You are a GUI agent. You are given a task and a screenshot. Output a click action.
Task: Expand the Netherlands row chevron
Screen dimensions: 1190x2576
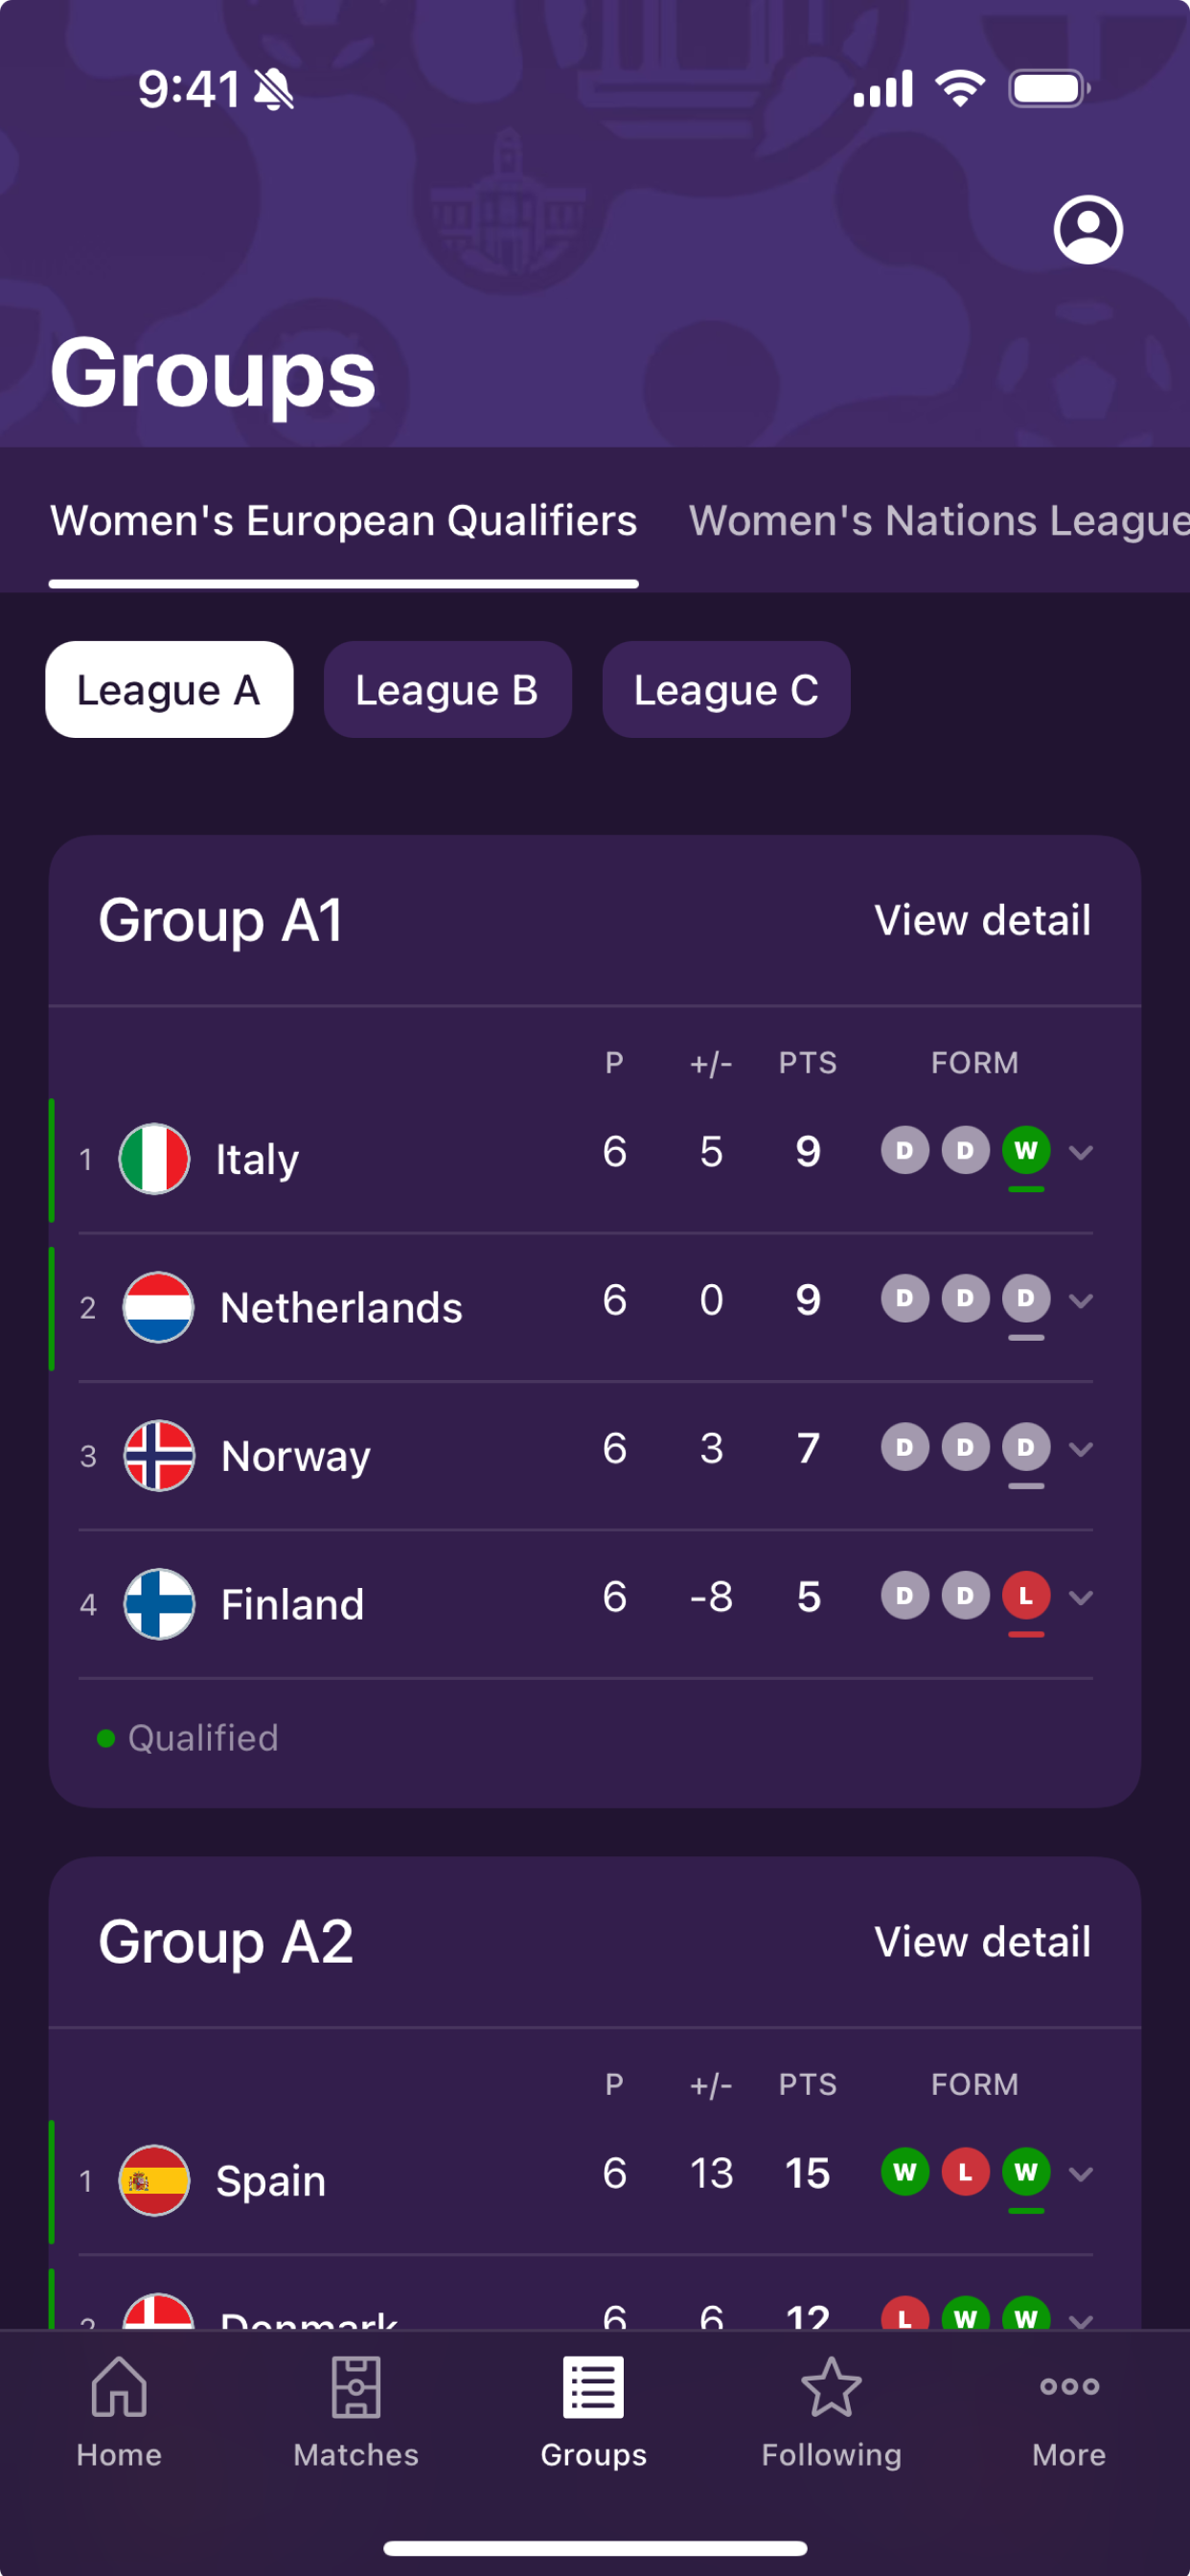click(1081, 1301)
